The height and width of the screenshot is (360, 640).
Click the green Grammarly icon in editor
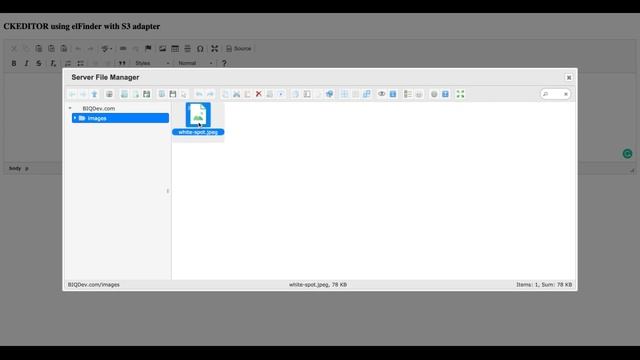(627, 153)
